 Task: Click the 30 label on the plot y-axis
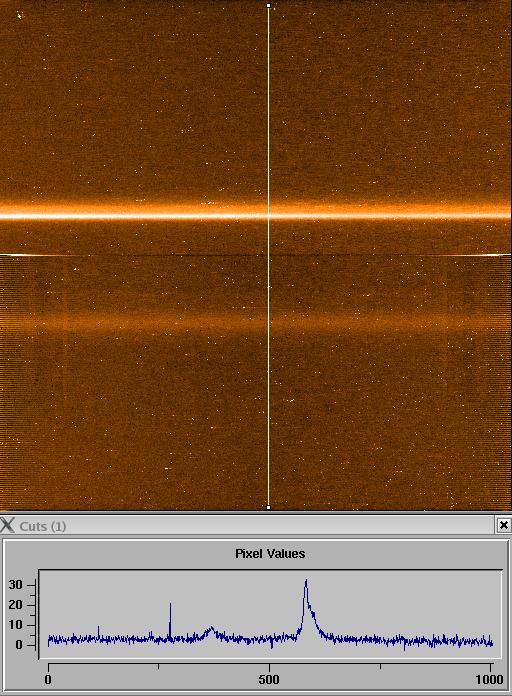click(15, 585)
